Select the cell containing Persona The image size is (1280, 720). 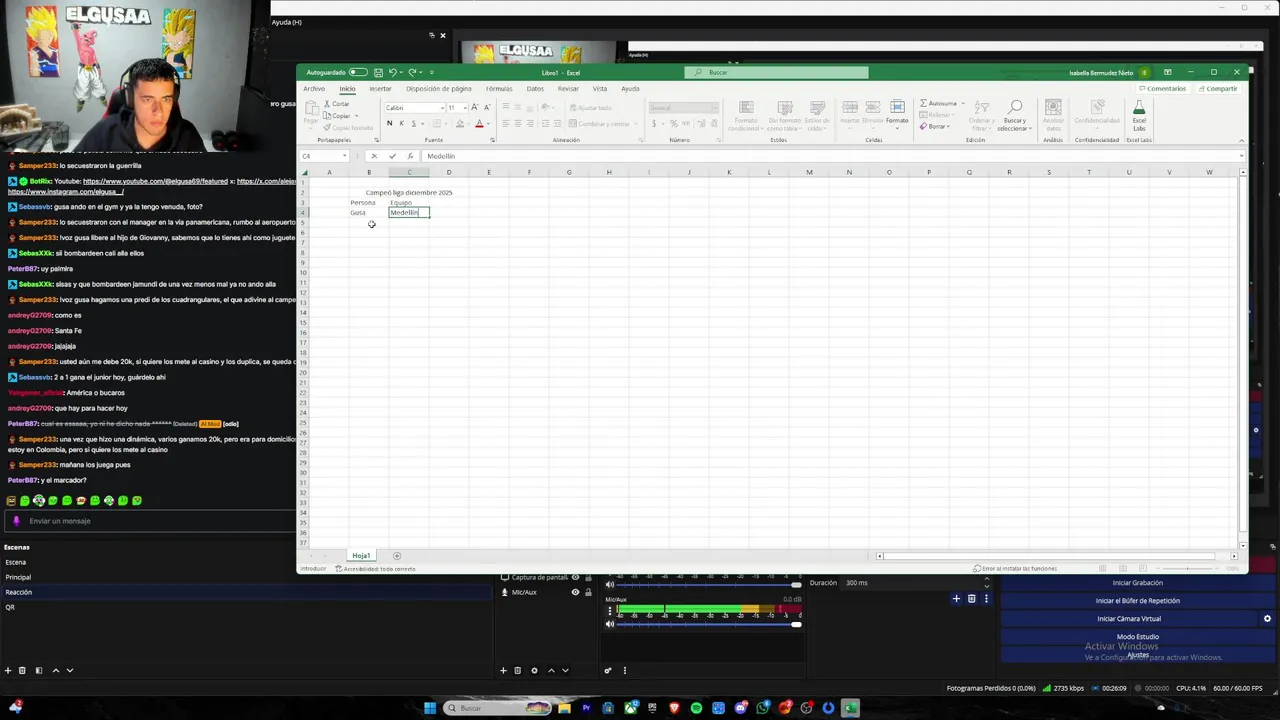(368, 203)
